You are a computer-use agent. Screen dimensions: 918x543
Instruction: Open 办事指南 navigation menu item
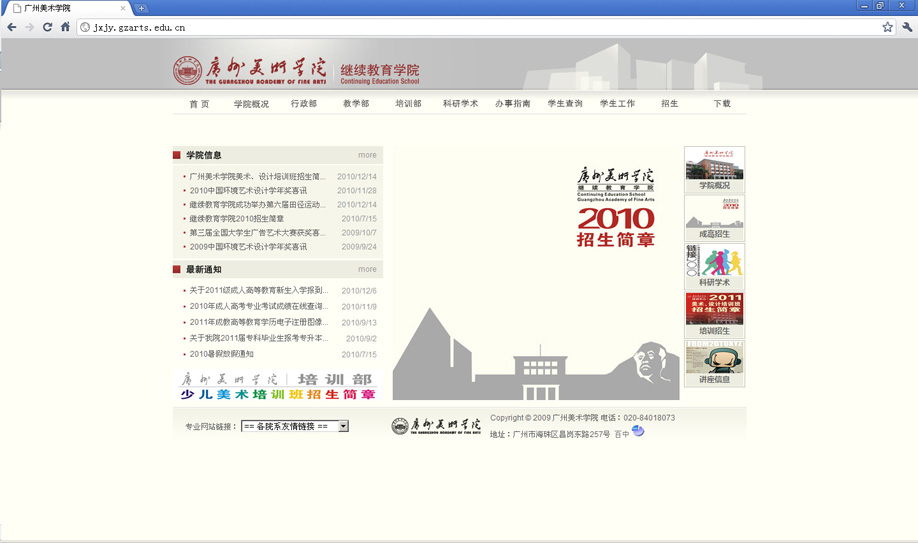click(513, 104)
